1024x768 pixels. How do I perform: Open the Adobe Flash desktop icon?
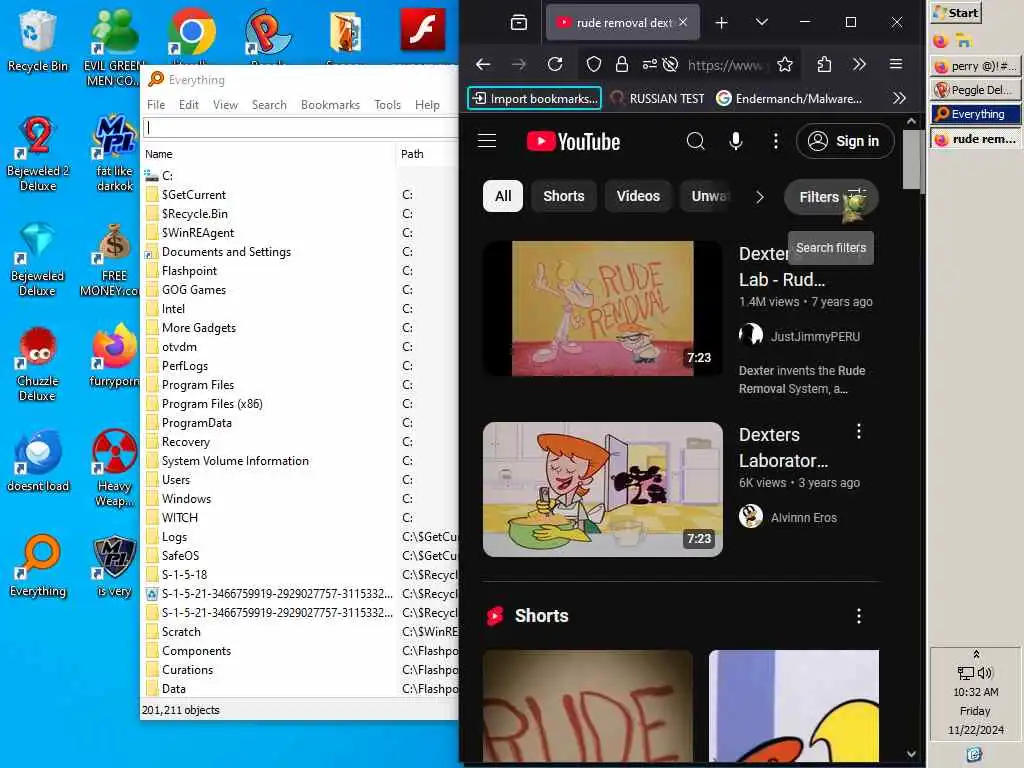tap(423, 30)
